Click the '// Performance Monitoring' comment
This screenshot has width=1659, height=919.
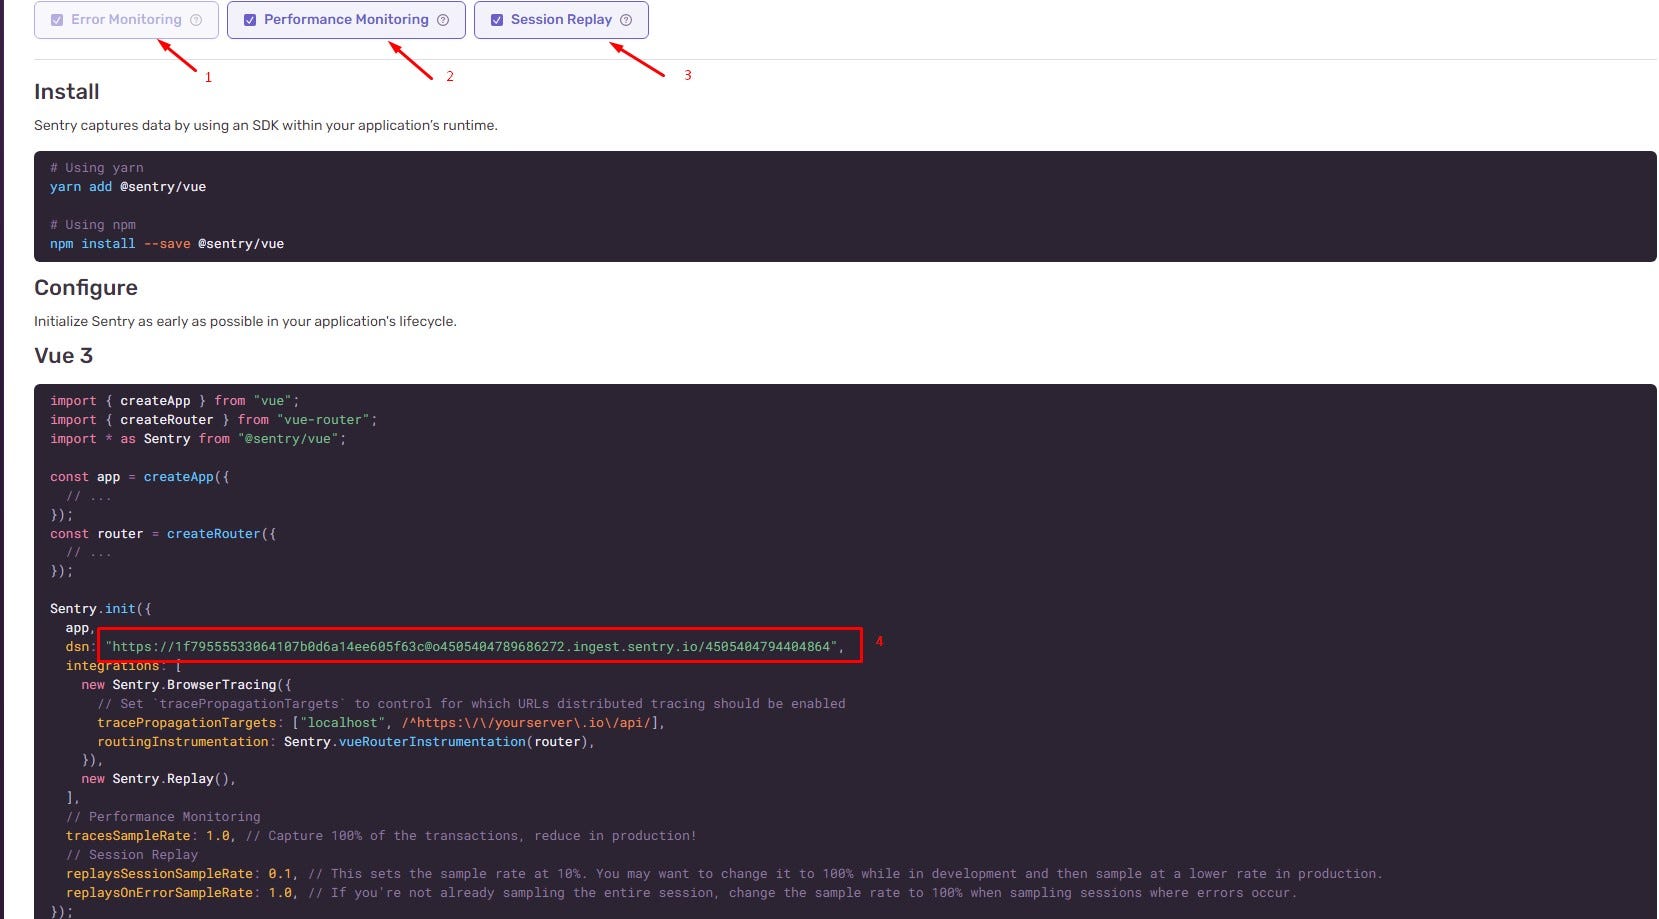coord(163,817)
